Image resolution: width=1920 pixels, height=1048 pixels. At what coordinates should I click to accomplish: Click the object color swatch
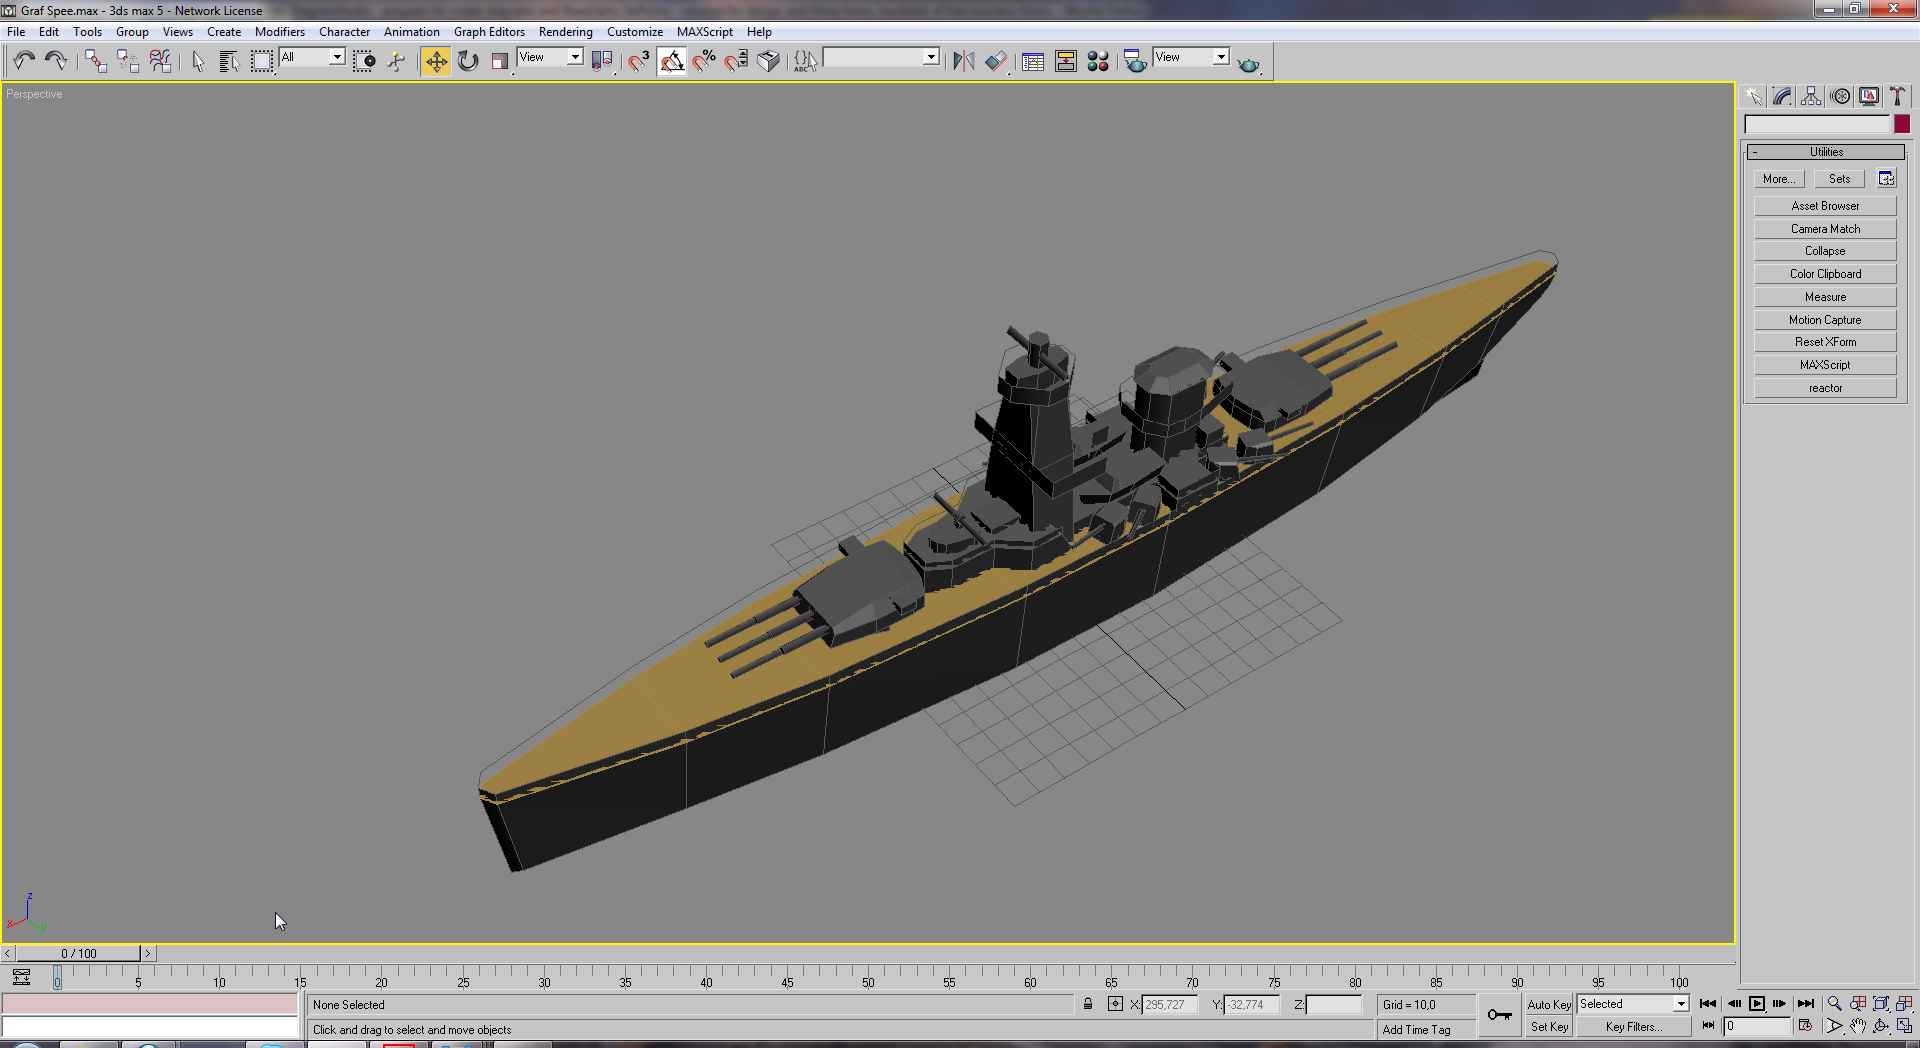[x=1902, y=124]
